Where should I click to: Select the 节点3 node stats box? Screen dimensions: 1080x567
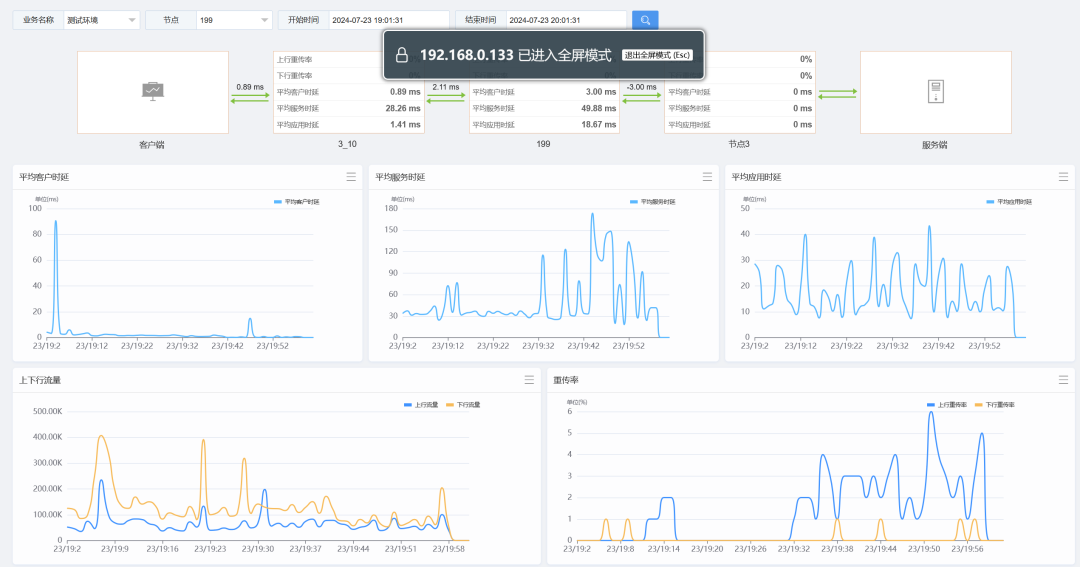click(x=740, y=92)
